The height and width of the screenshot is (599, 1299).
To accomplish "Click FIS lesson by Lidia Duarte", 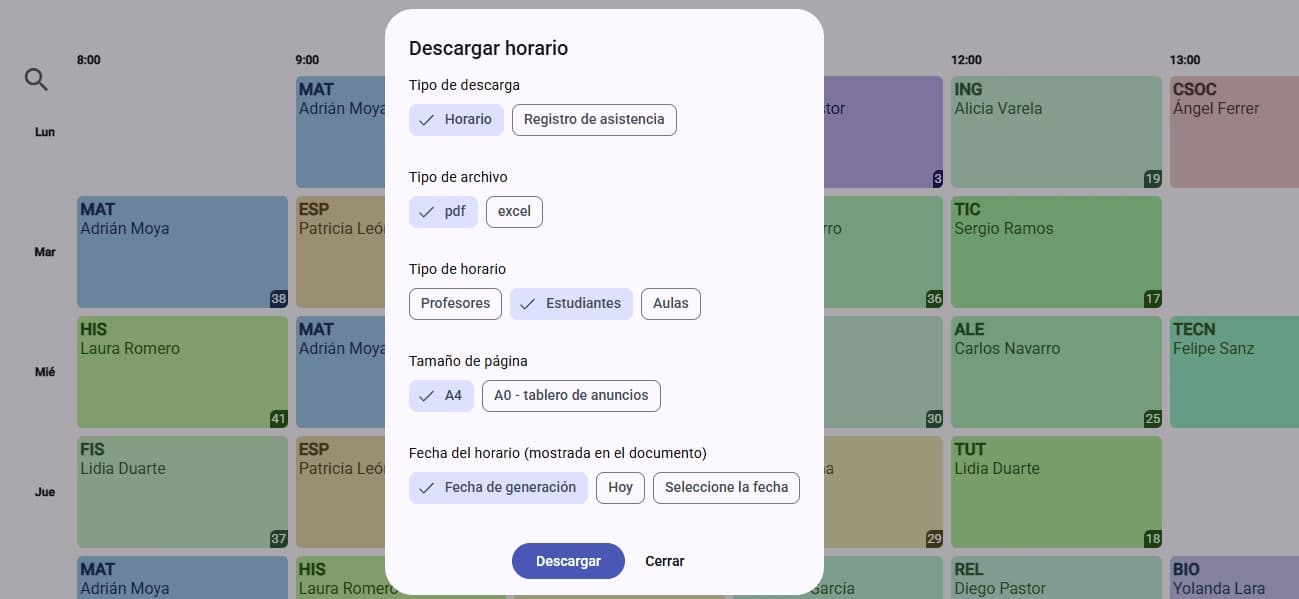I will [182, 492].
